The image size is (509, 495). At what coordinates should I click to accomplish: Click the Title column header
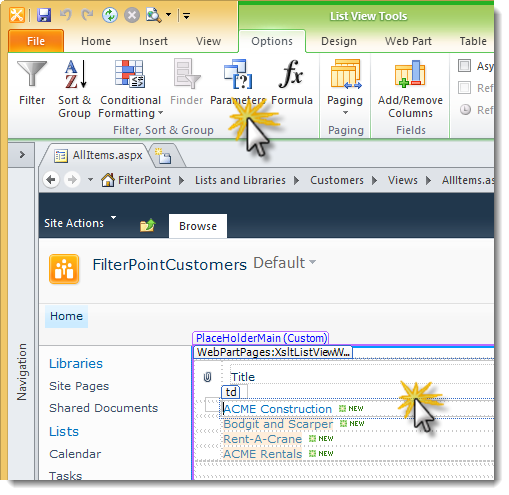(x=243, y=377)
